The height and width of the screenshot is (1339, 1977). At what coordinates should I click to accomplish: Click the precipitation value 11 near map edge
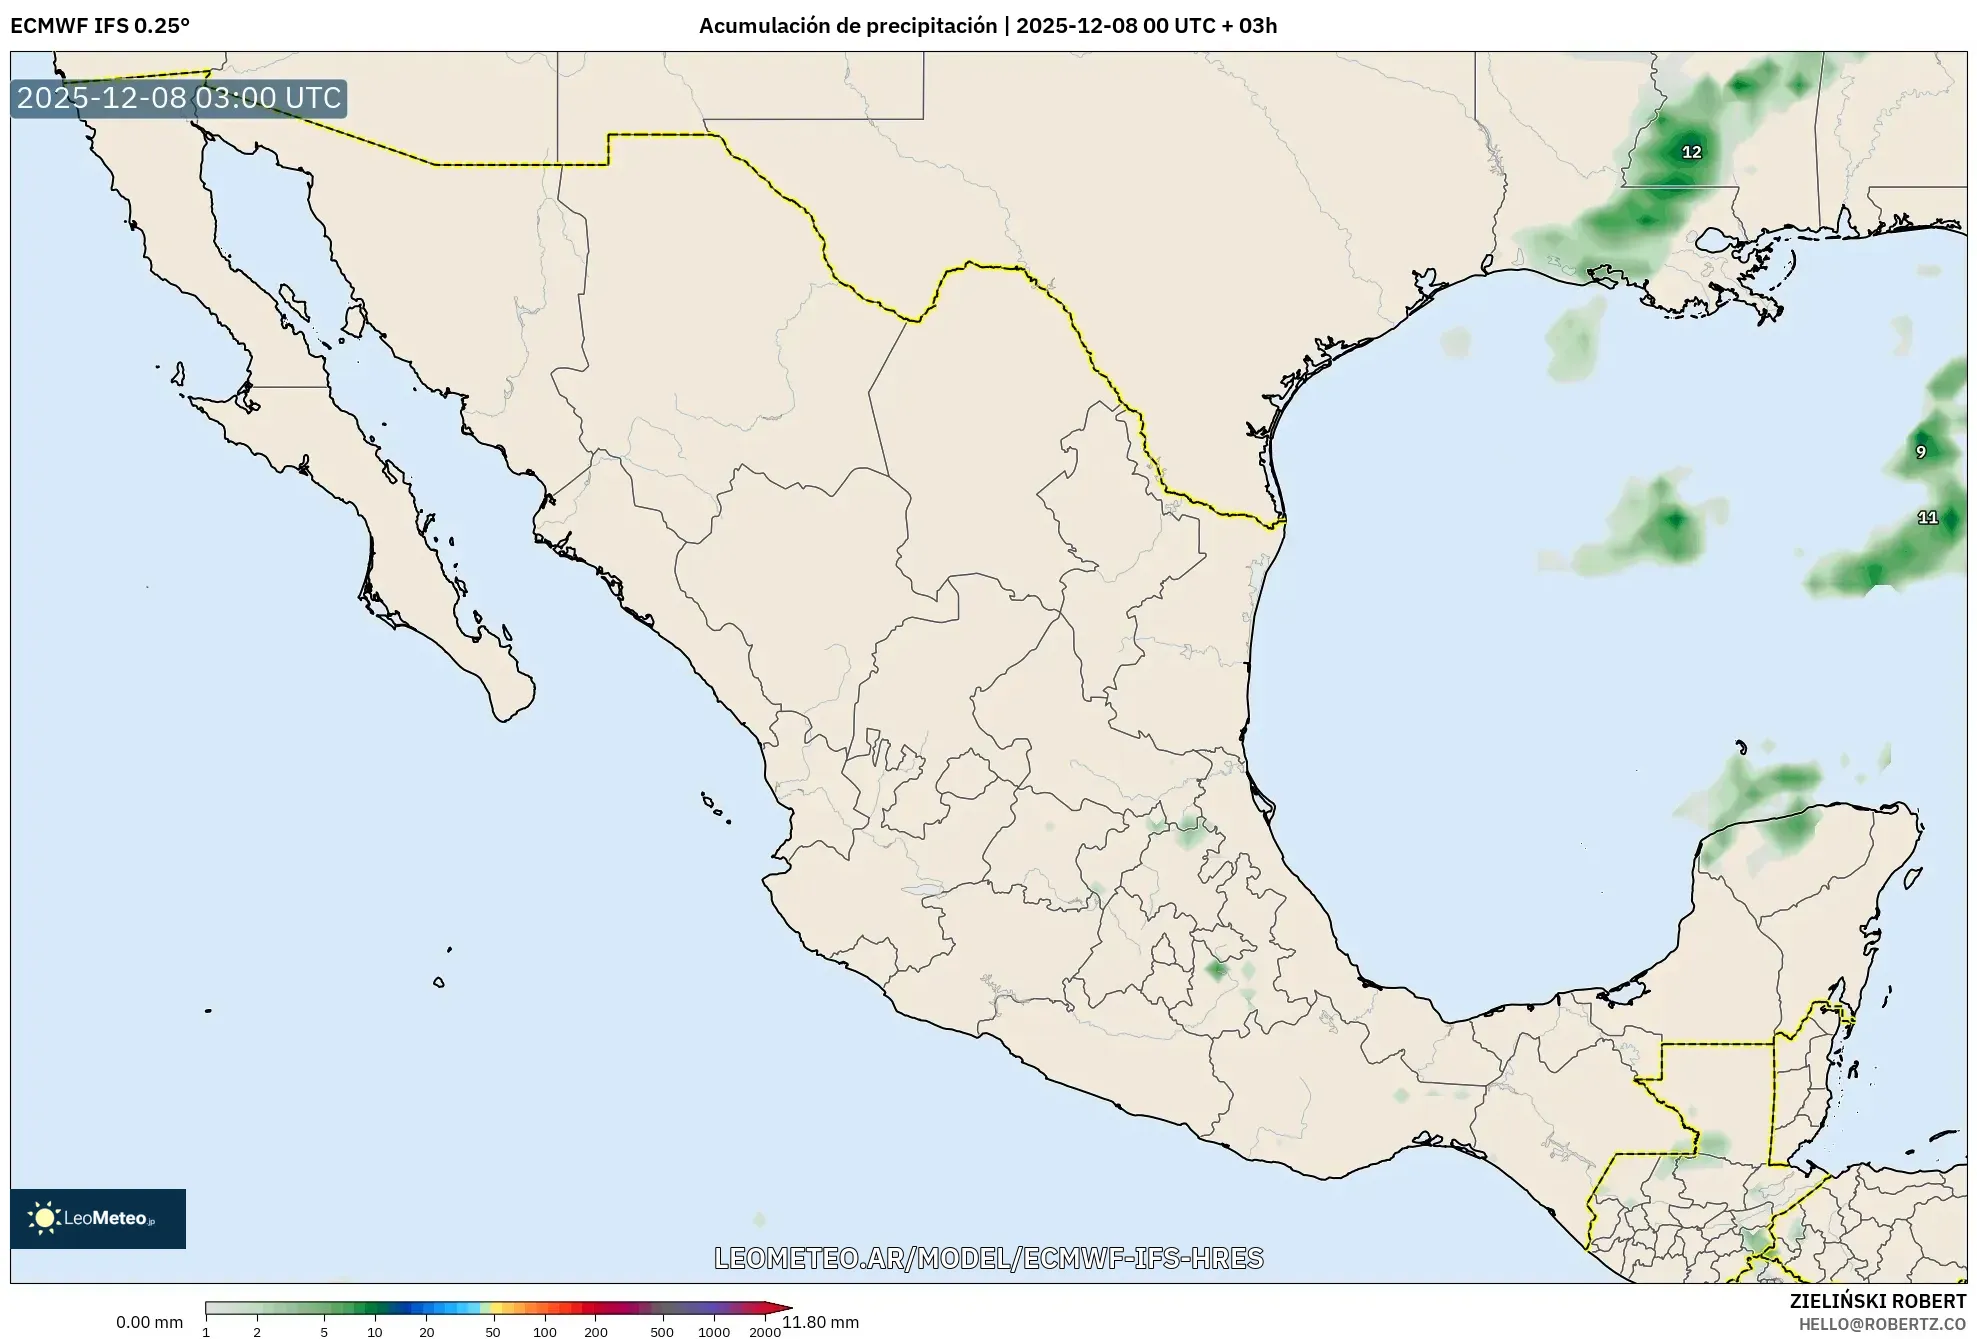click(1927, 517)
